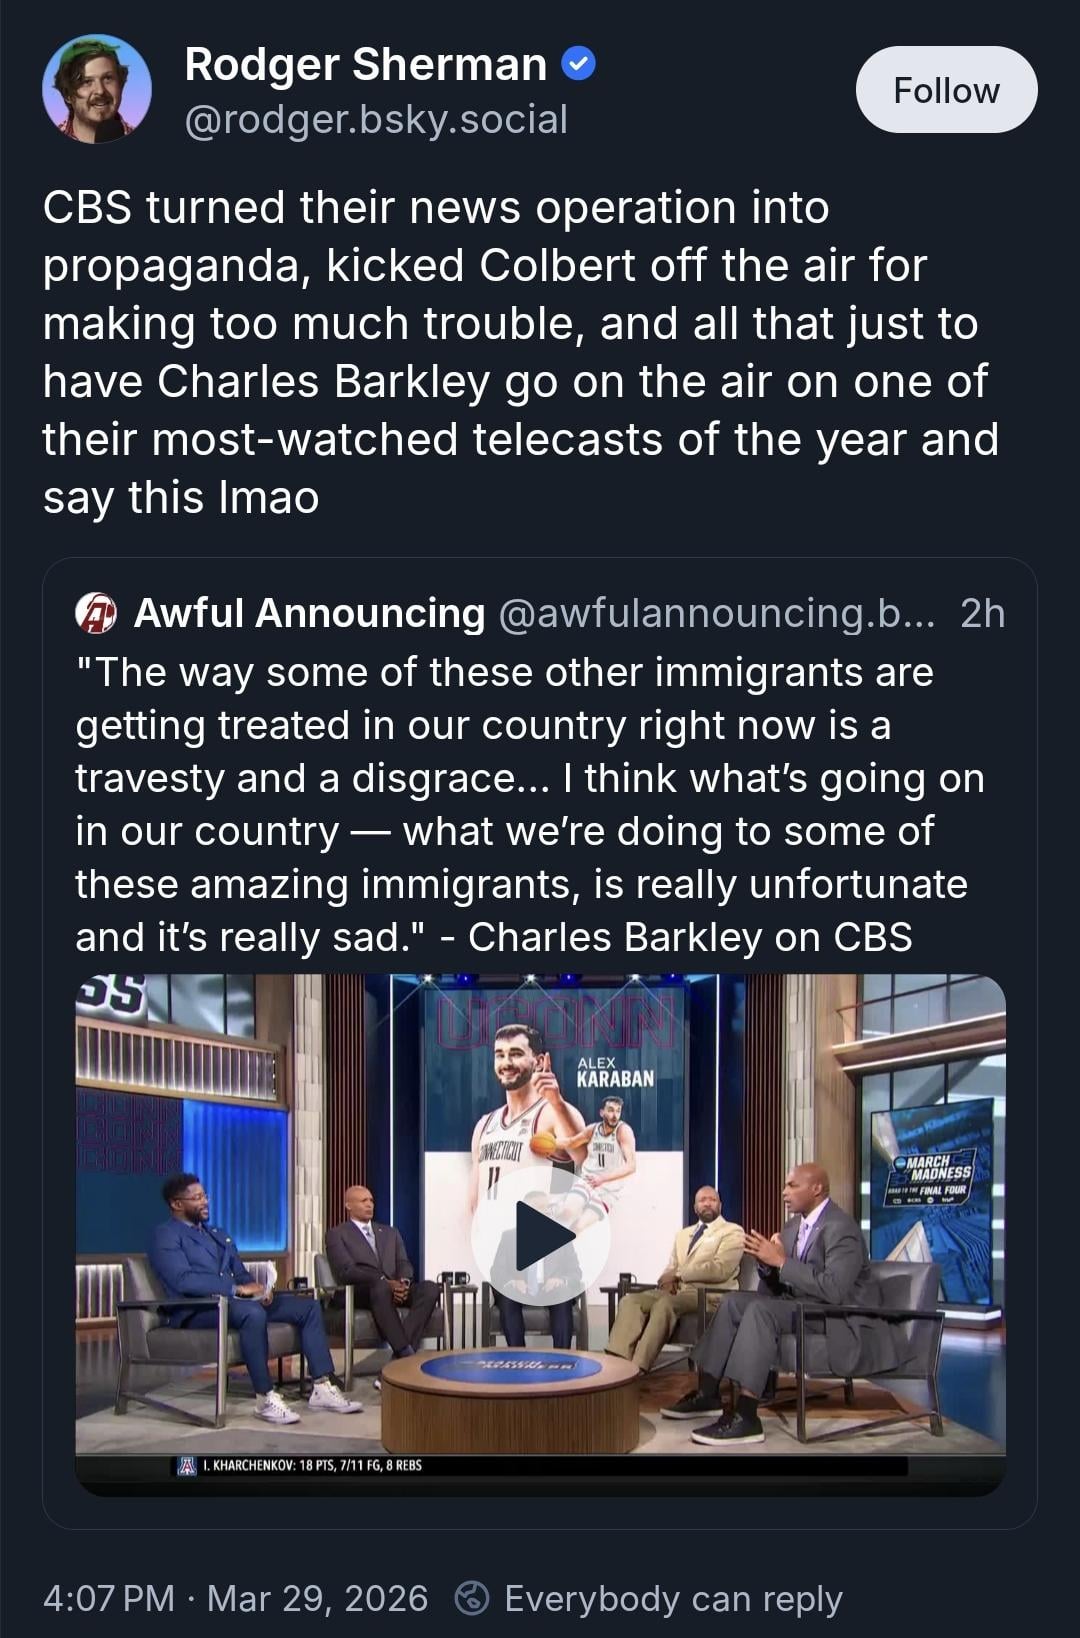Click the 2h timestamp on quoted post
Screen dimensions: 1080x1638
coord(982,613)
